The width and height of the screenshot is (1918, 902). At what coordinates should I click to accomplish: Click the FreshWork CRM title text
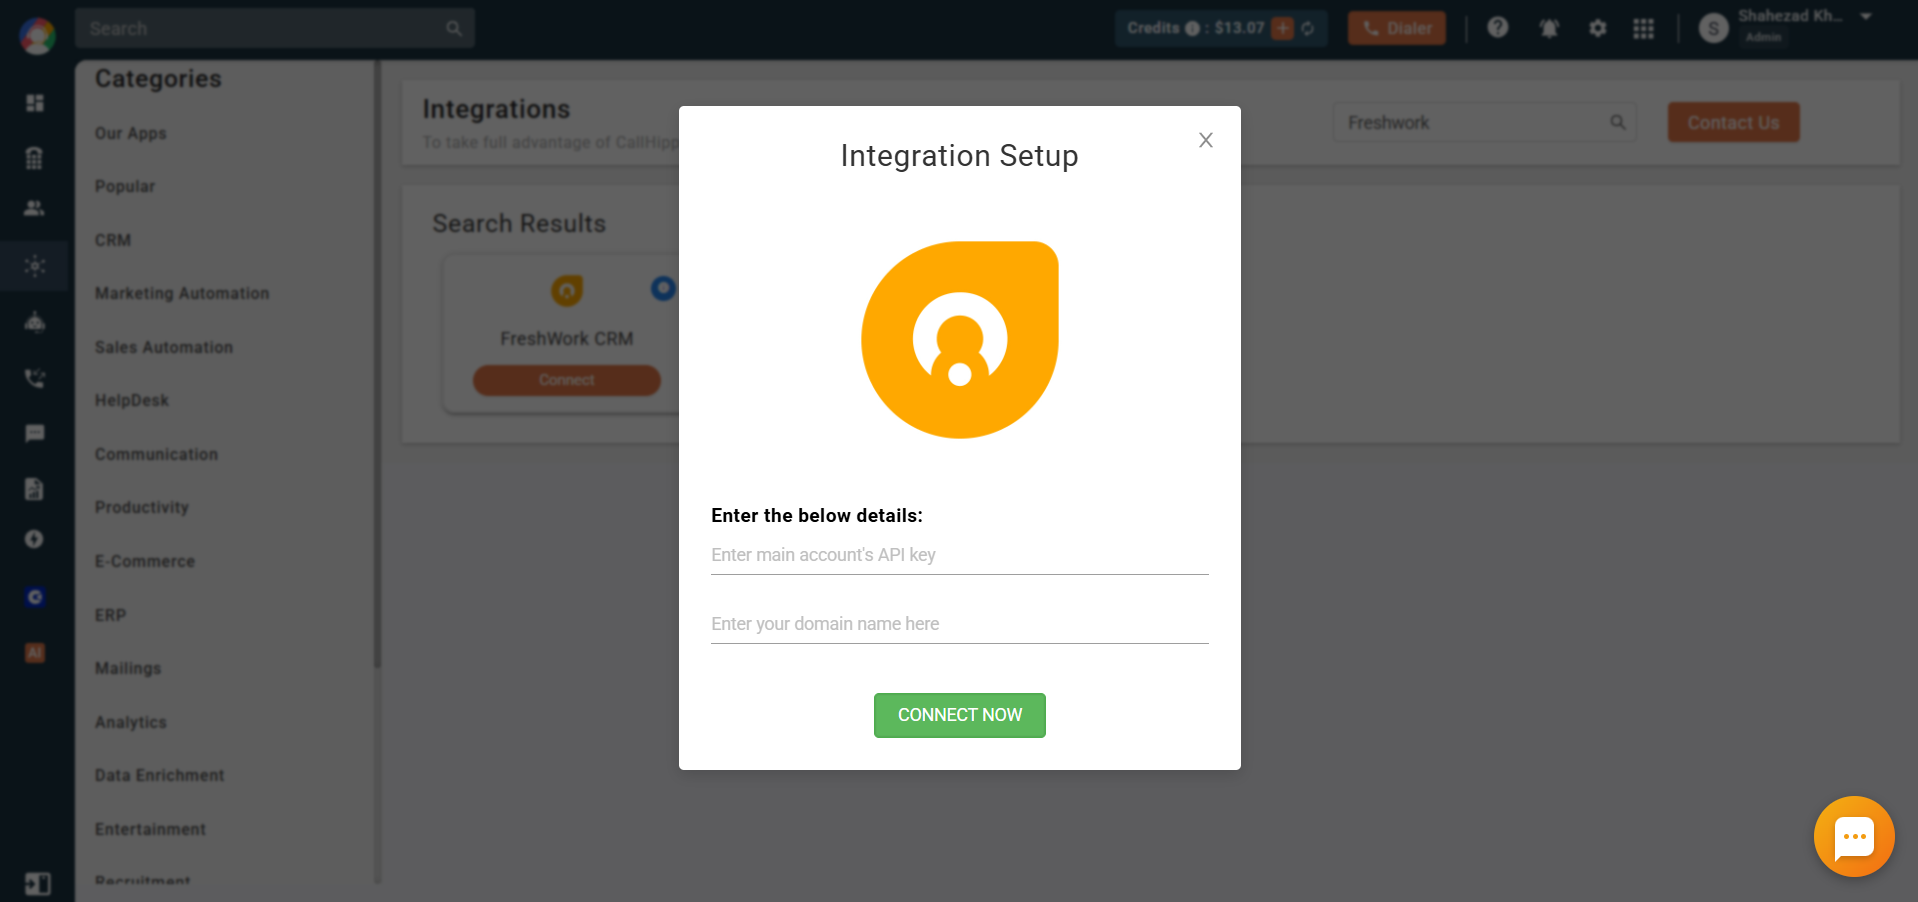[x=567, y=339]
